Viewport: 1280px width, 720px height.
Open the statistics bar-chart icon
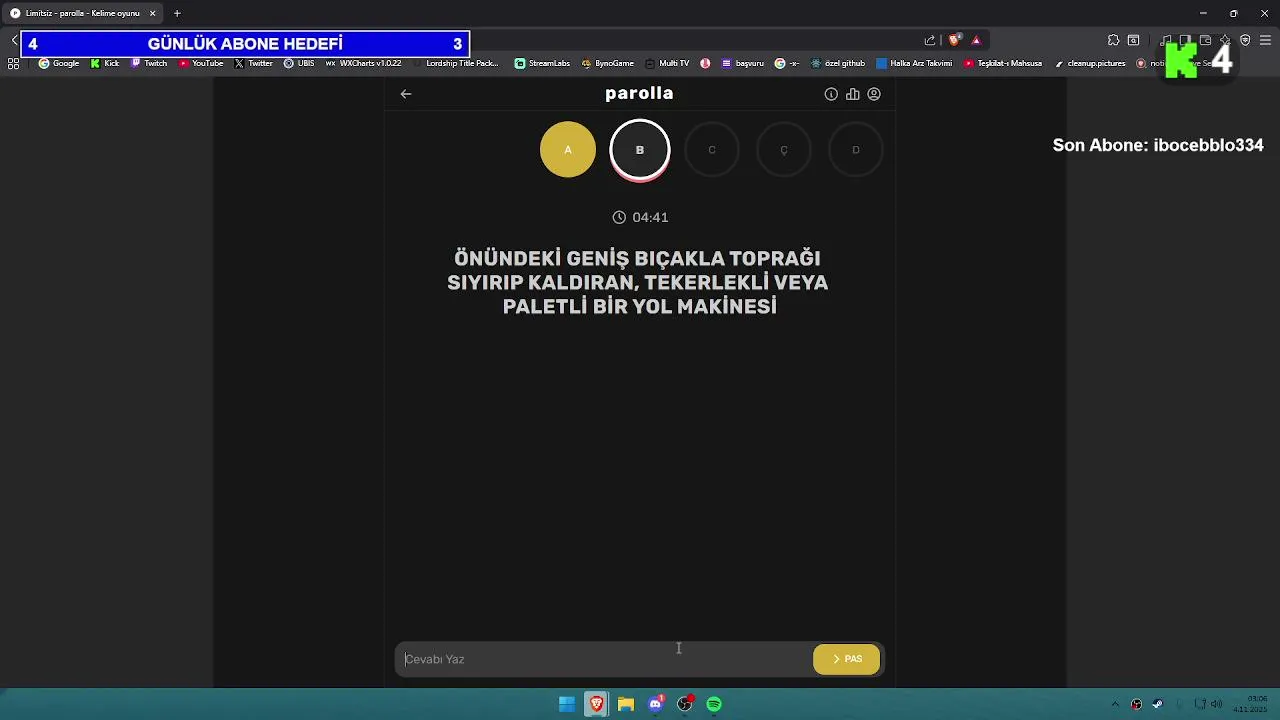point(853,94)
